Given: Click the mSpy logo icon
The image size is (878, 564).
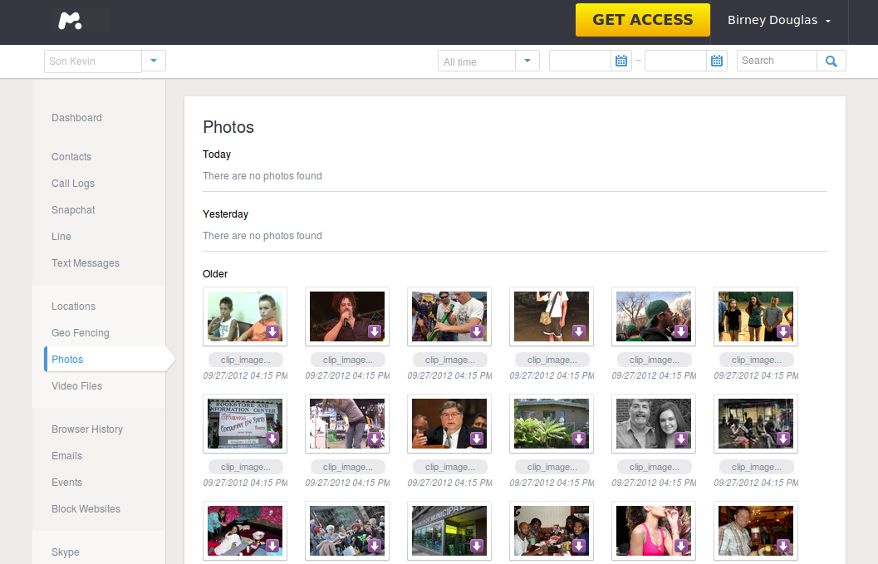Looking at the screenshot, I should point(70,21).
